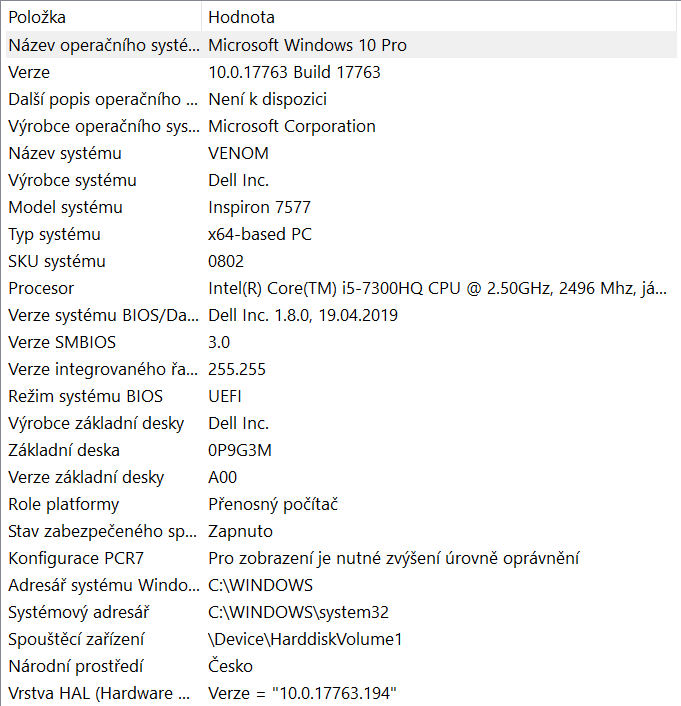681x706 pixels.
Task: Select the Model systému Inspiron 7577 row
Action: pyautogui.click(x=259, y=207)
